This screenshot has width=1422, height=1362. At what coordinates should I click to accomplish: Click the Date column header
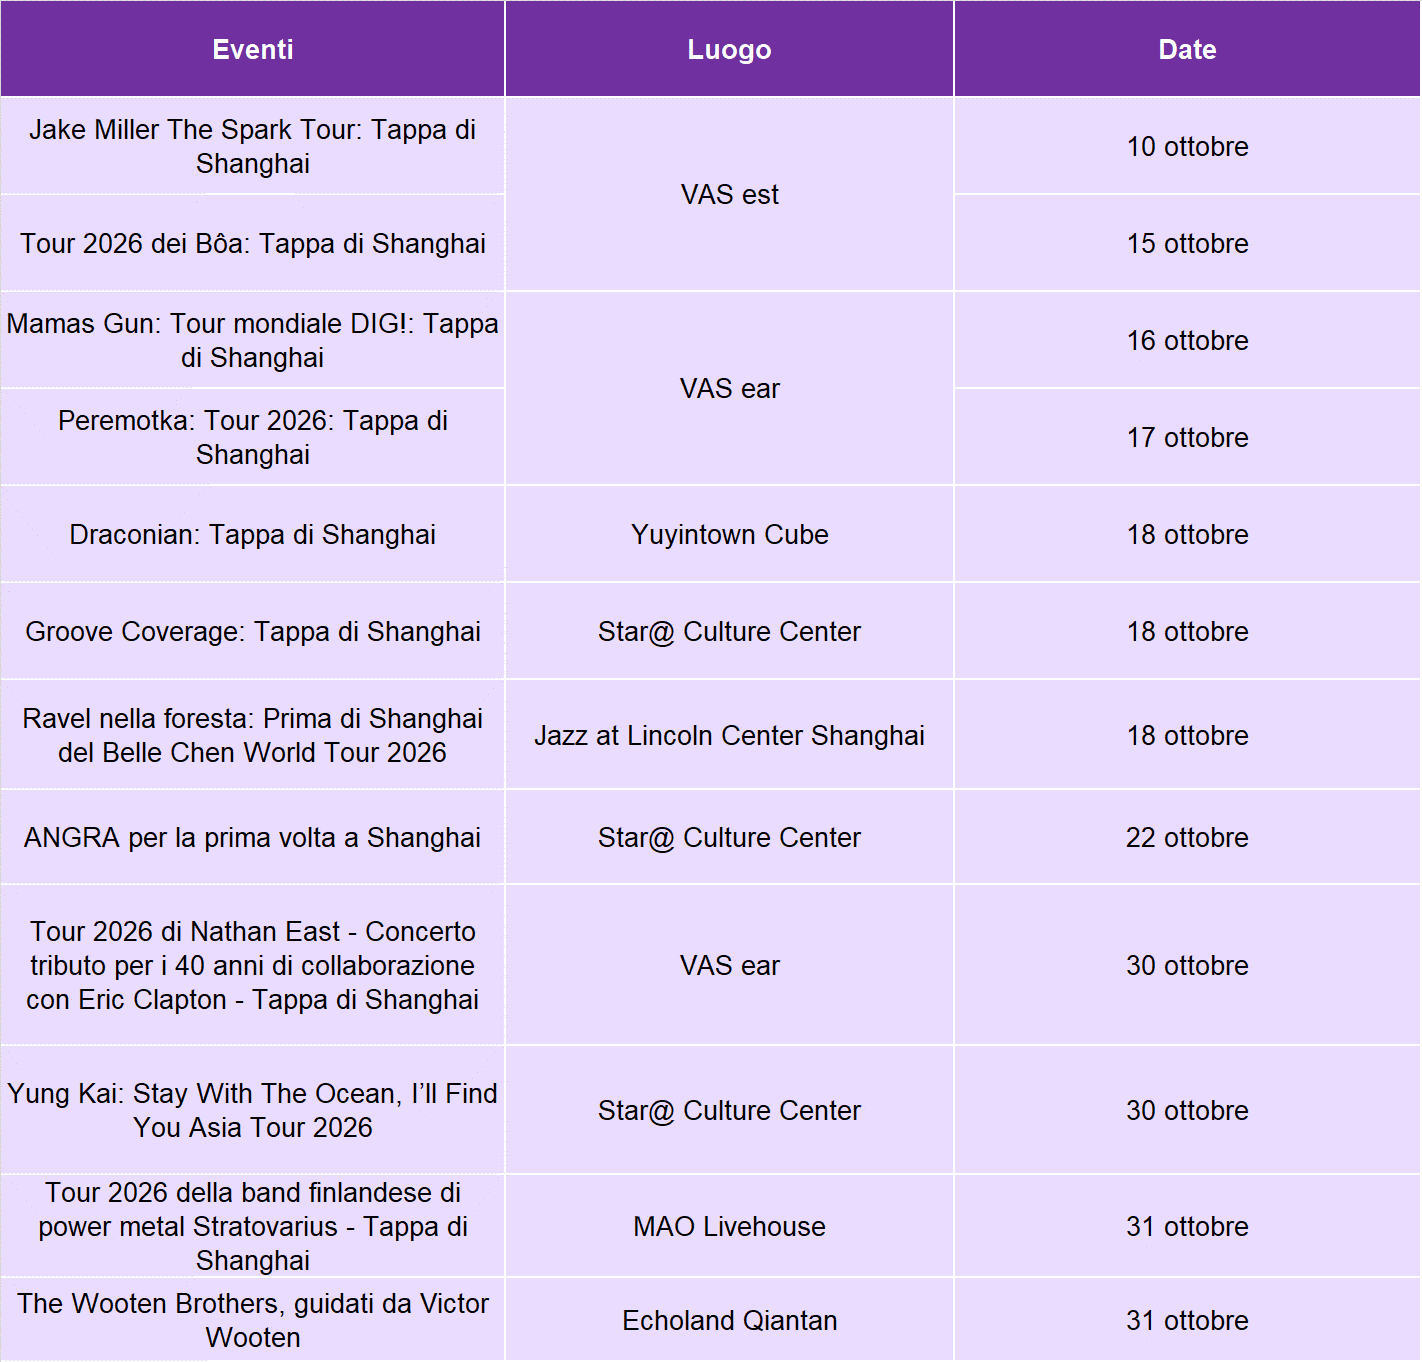[1187, 49]
